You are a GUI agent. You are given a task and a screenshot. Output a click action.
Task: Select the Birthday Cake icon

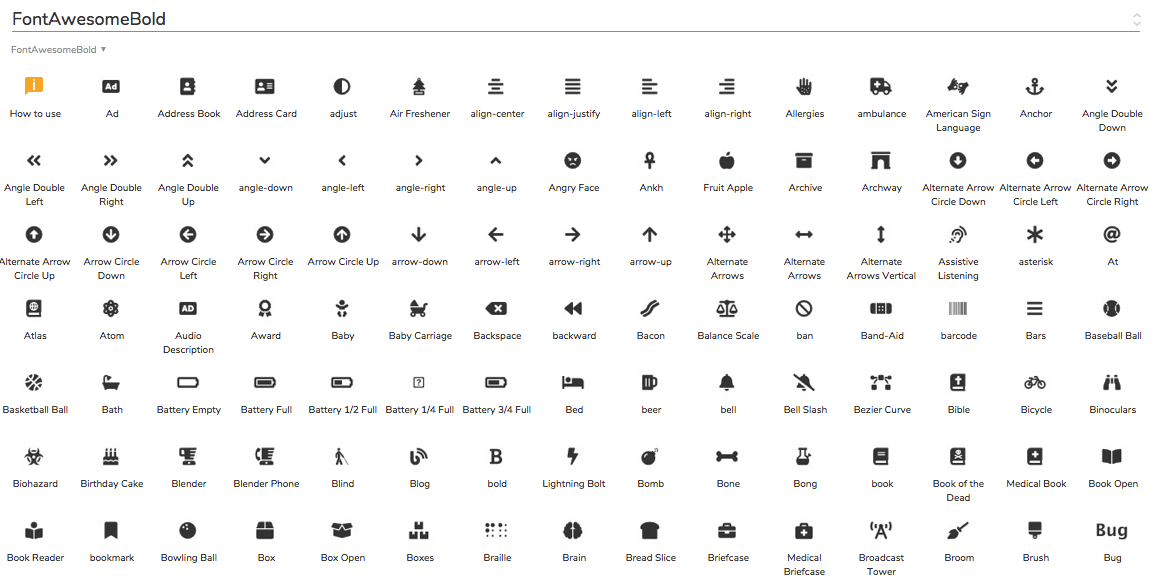click(111, 457)
